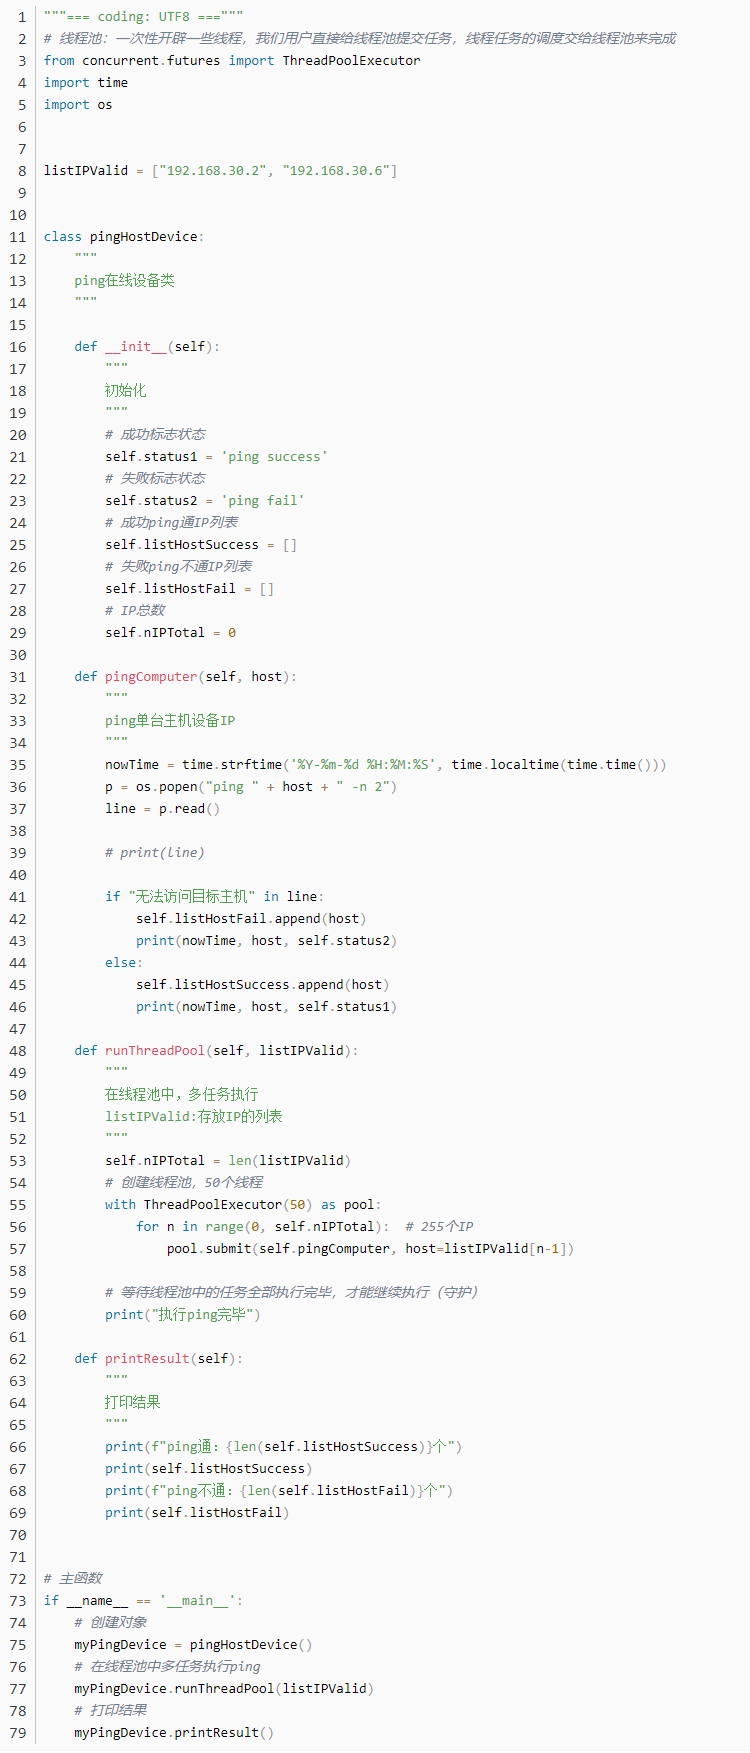Click the print statement using self.status2

click(x=266, y=941)
